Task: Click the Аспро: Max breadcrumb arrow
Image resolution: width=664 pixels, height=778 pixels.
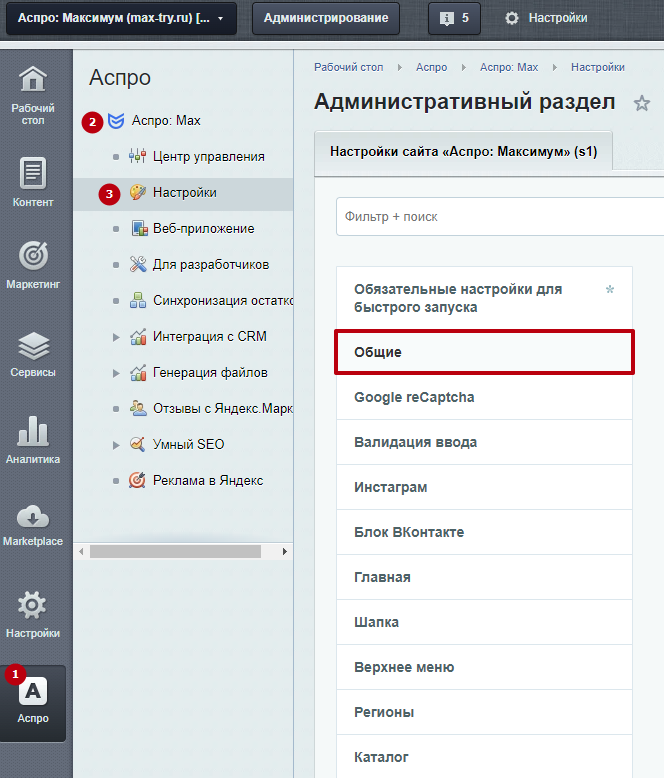Action: coord(554,67)
